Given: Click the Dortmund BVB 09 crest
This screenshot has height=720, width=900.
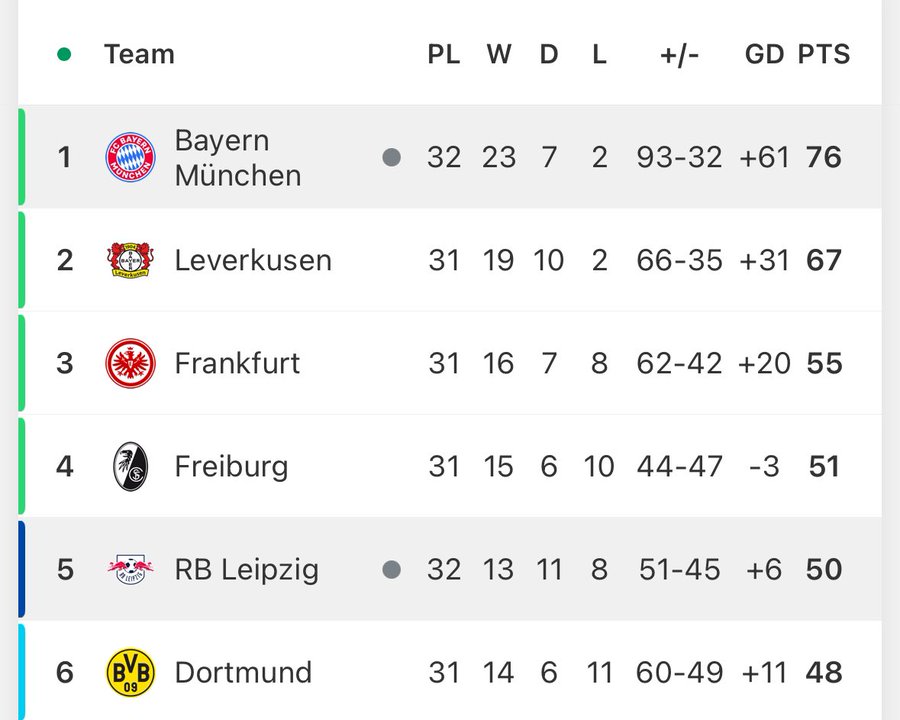Looking at the screenshot, I should pyautogui.click(x=131, y=672).
